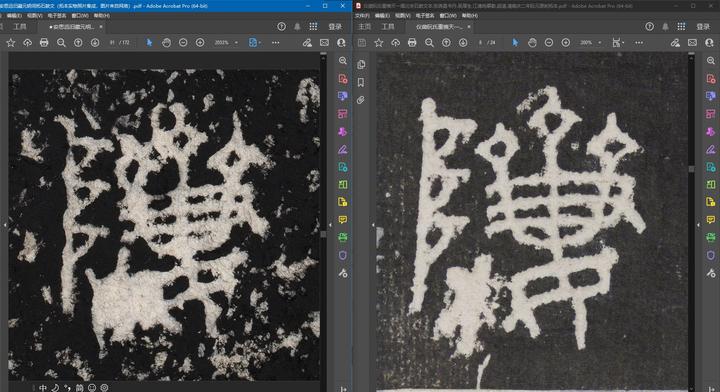Open the File menu in the right window
720x392 pixels.
[362, 16]
